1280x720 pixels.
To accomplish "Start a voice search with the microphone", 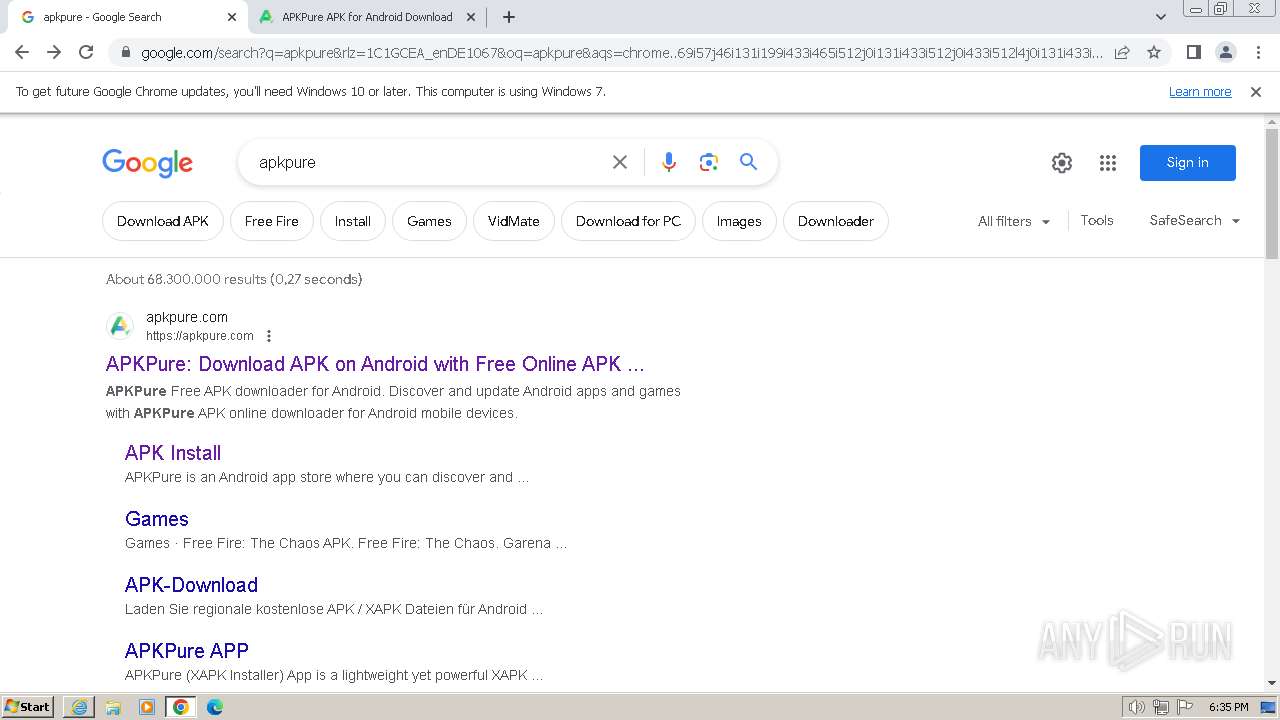I will 669,162.
